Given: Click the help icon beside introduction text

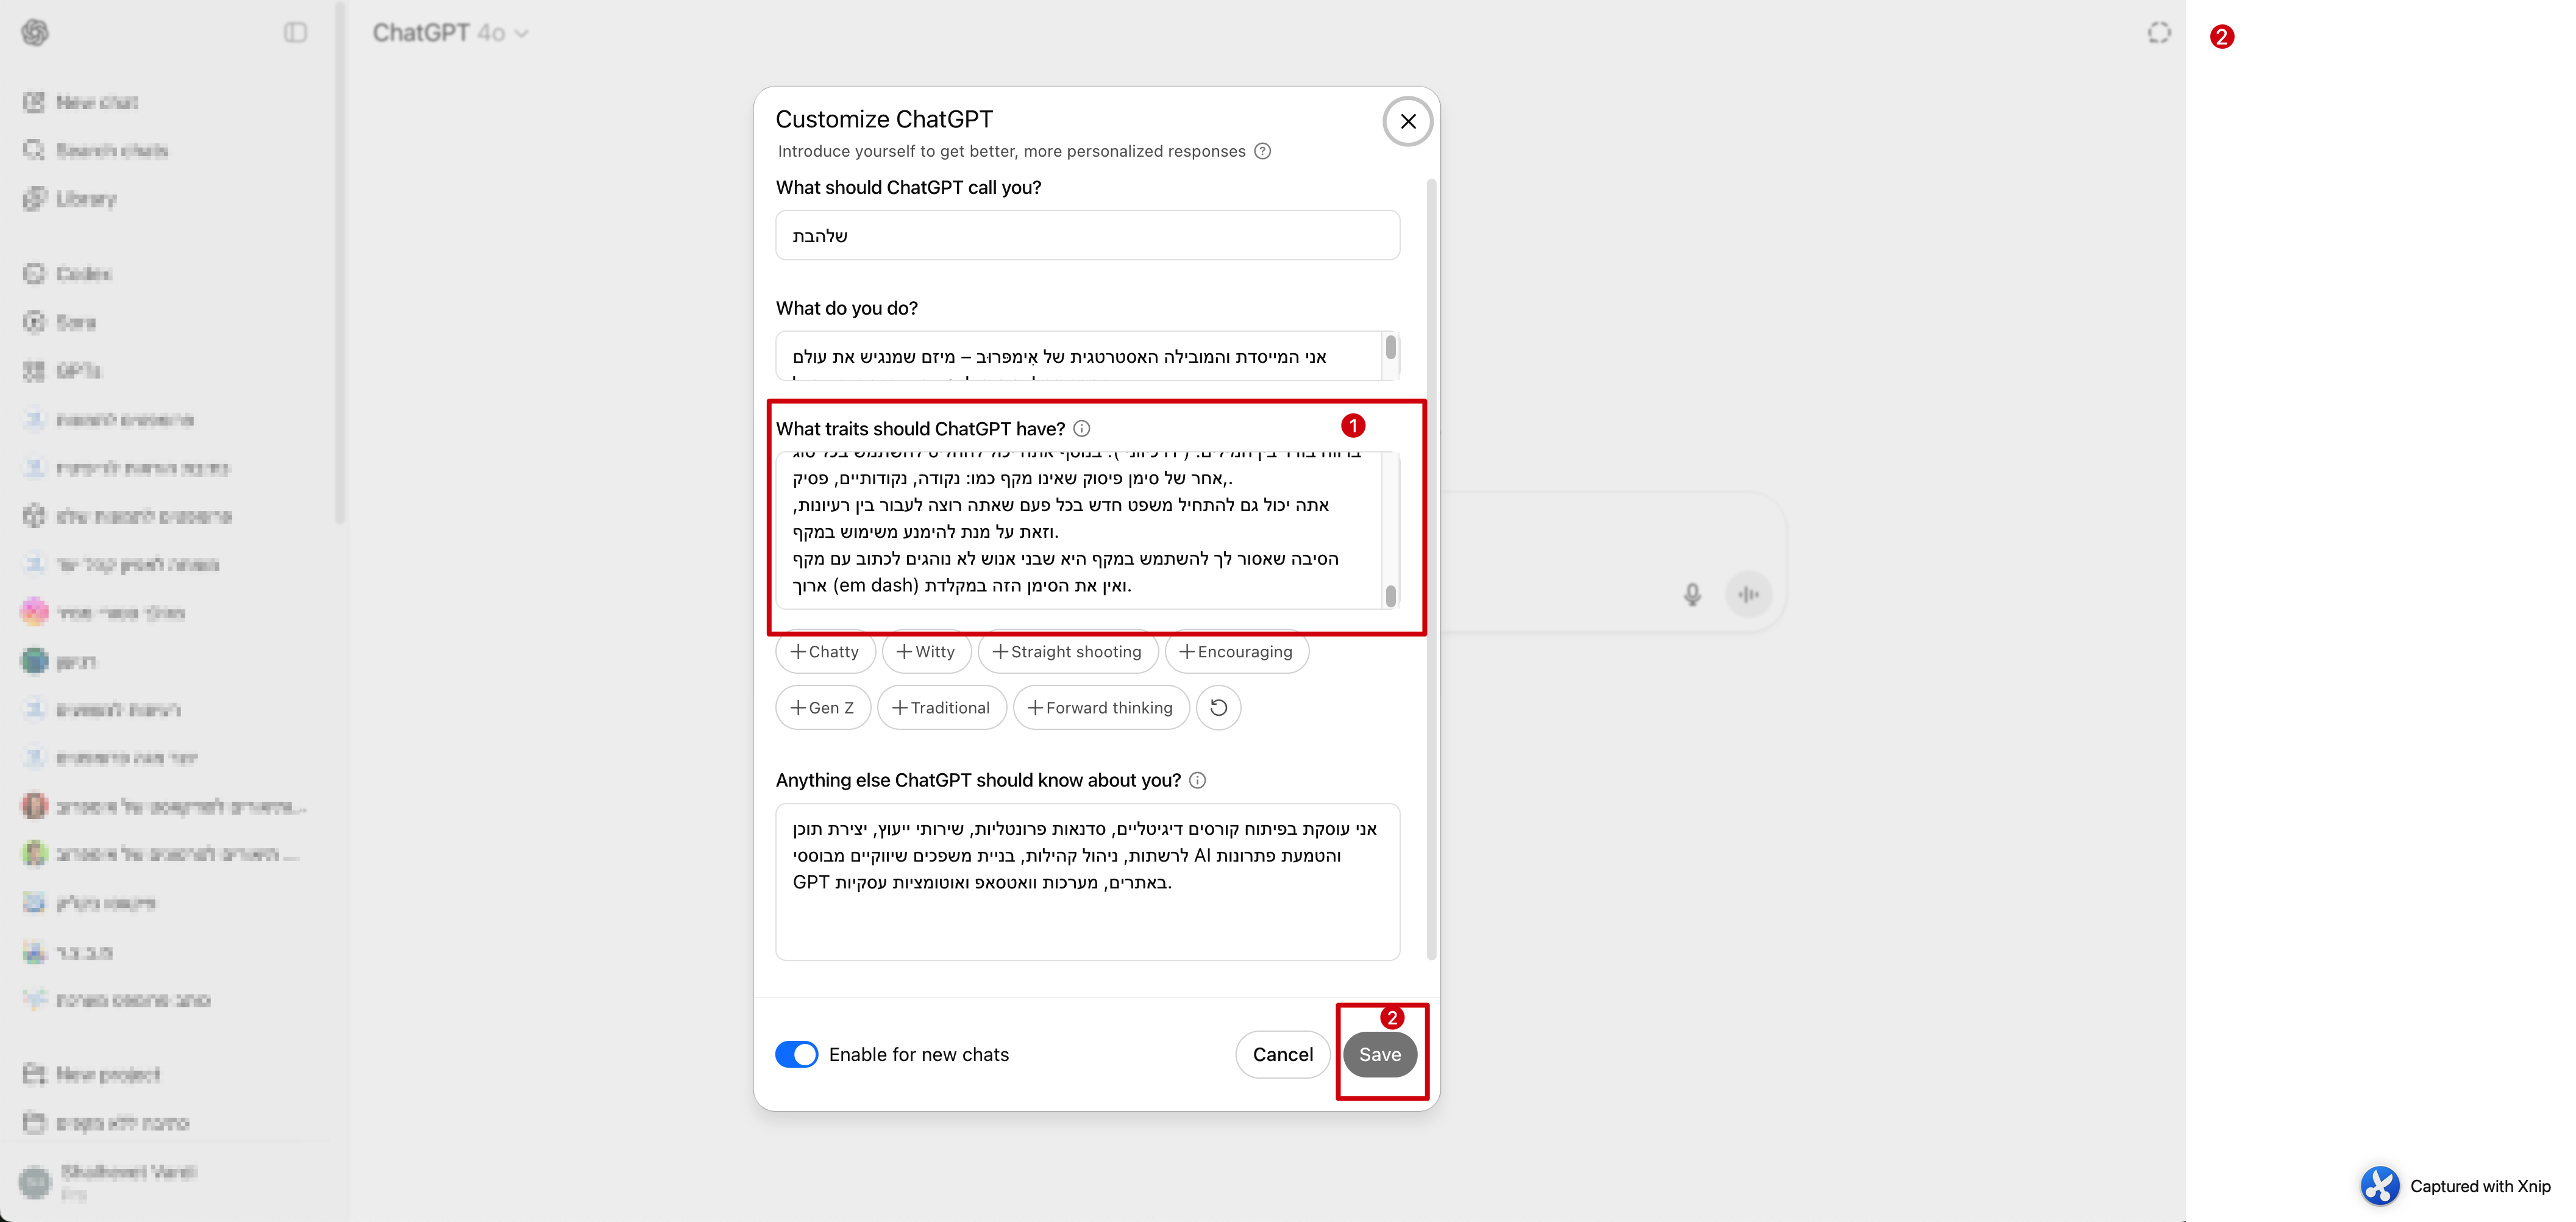Looking at the screenshot, I should coord(1263,151).
